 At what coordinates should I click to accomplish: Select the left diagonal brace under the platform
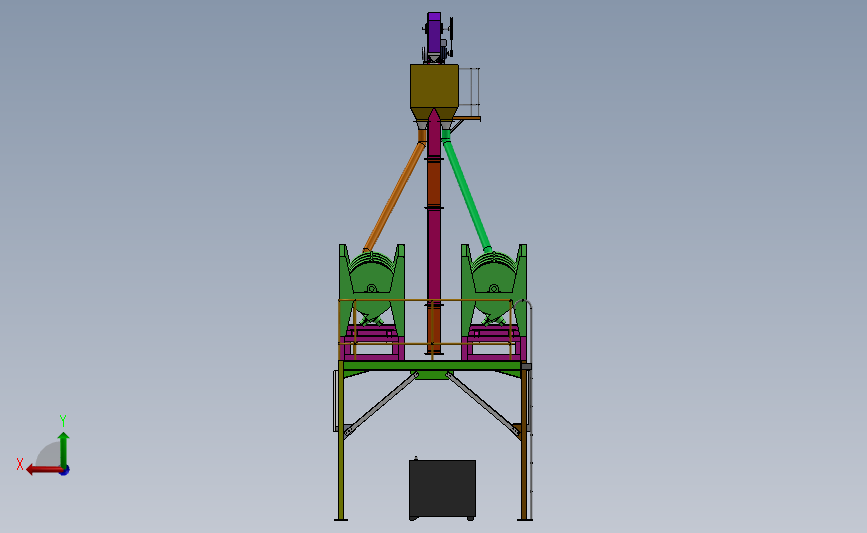tap(380, 405)
